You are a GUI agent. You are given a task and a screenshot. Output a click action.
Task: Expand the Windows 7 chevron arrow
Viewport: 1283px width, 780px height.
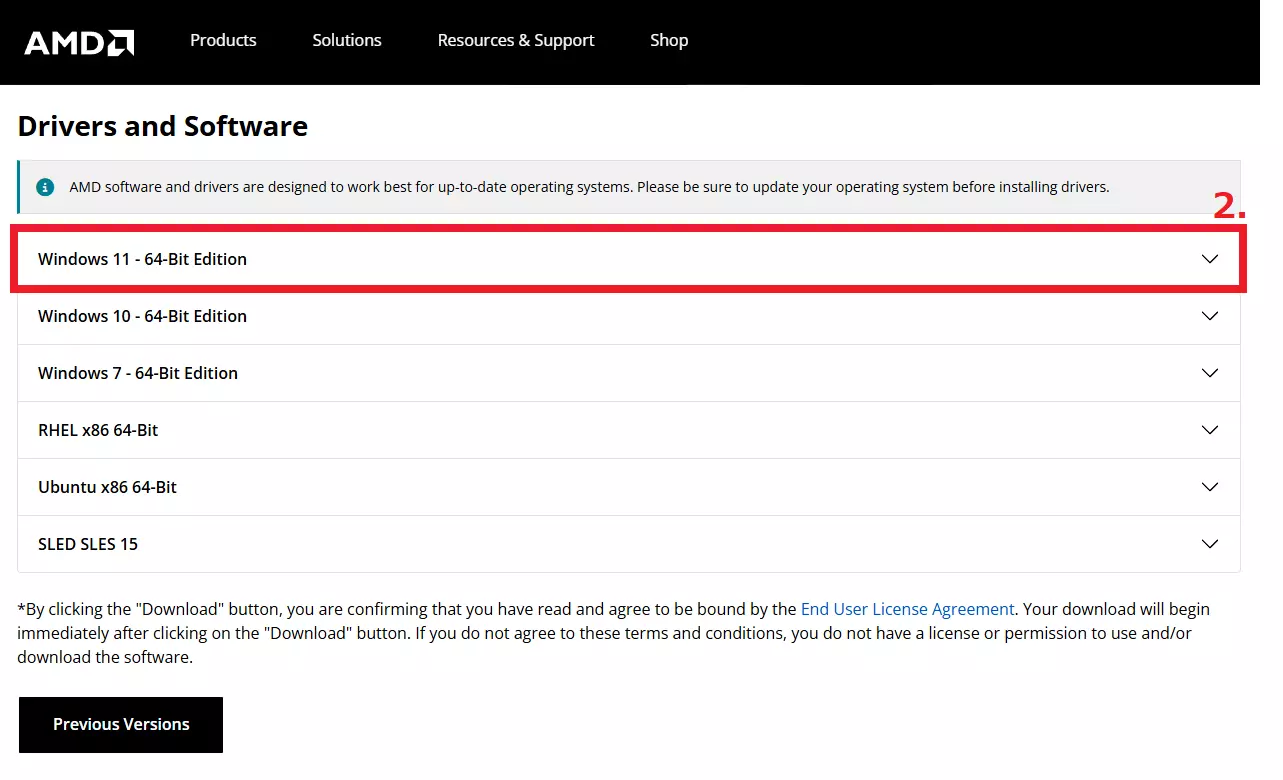click(x=1210, y=373)
